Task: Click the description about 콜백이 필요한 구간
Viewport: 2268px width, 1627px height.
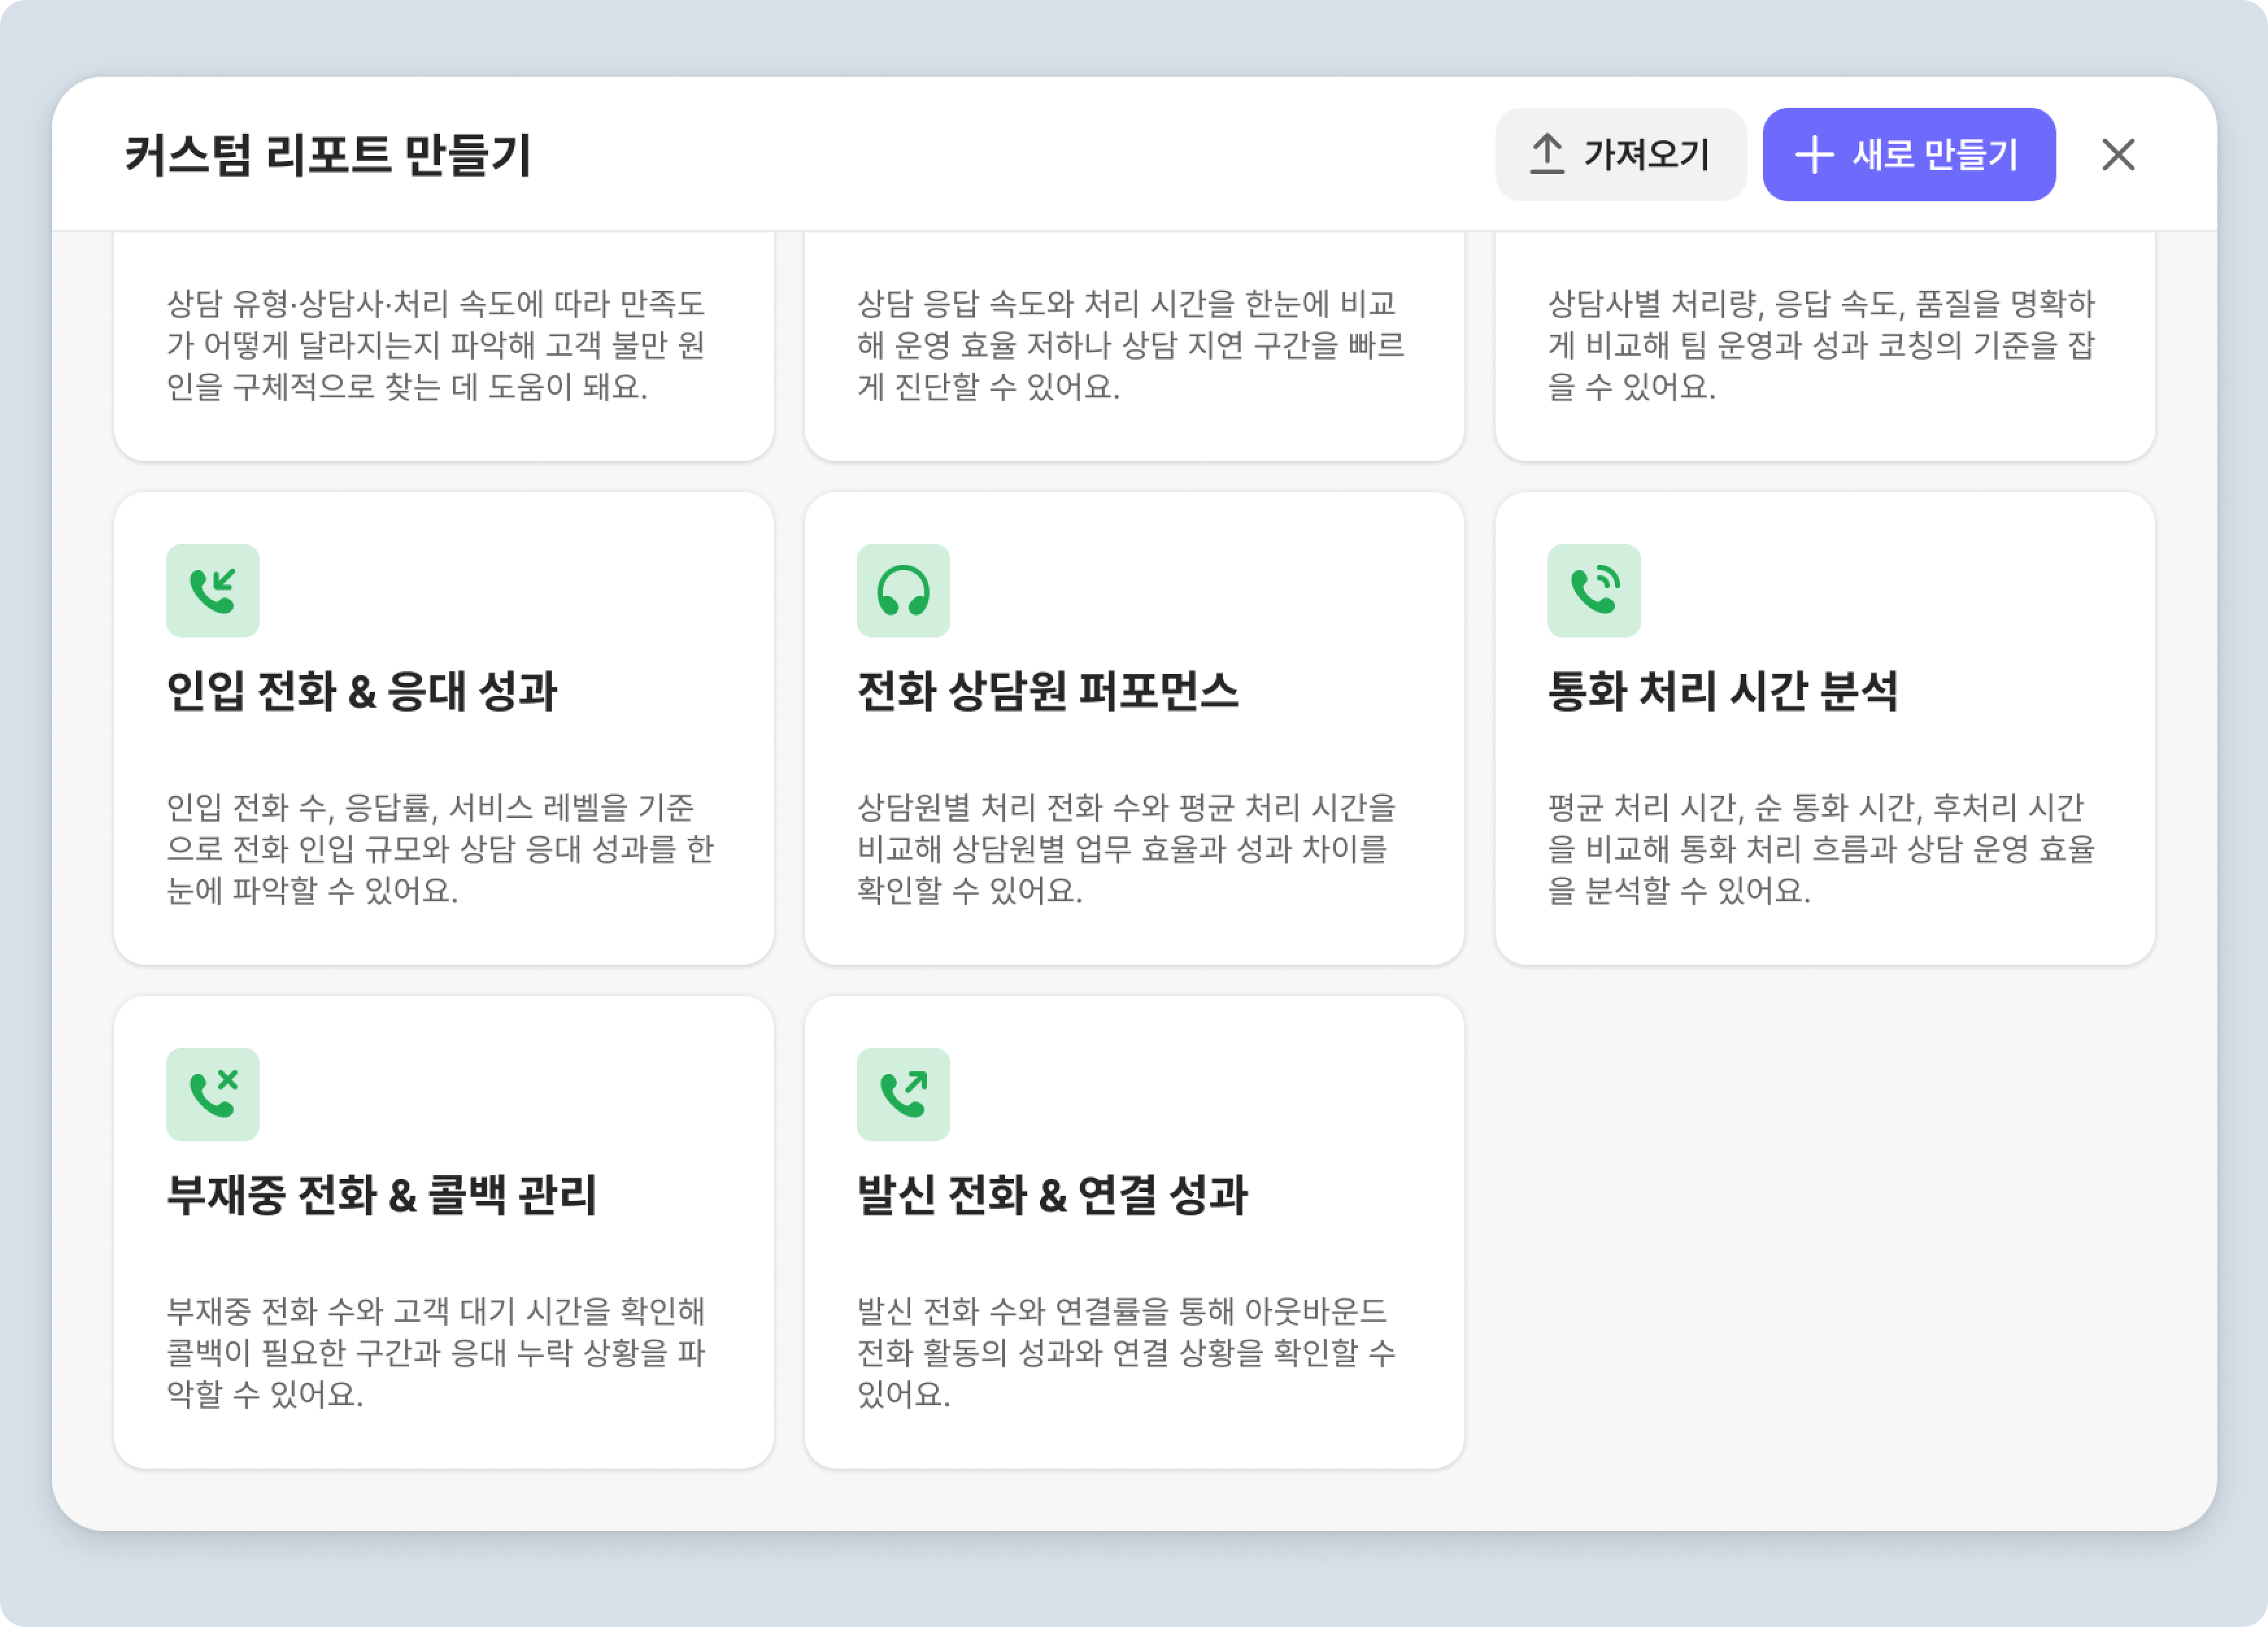Action: [436, 1351]
